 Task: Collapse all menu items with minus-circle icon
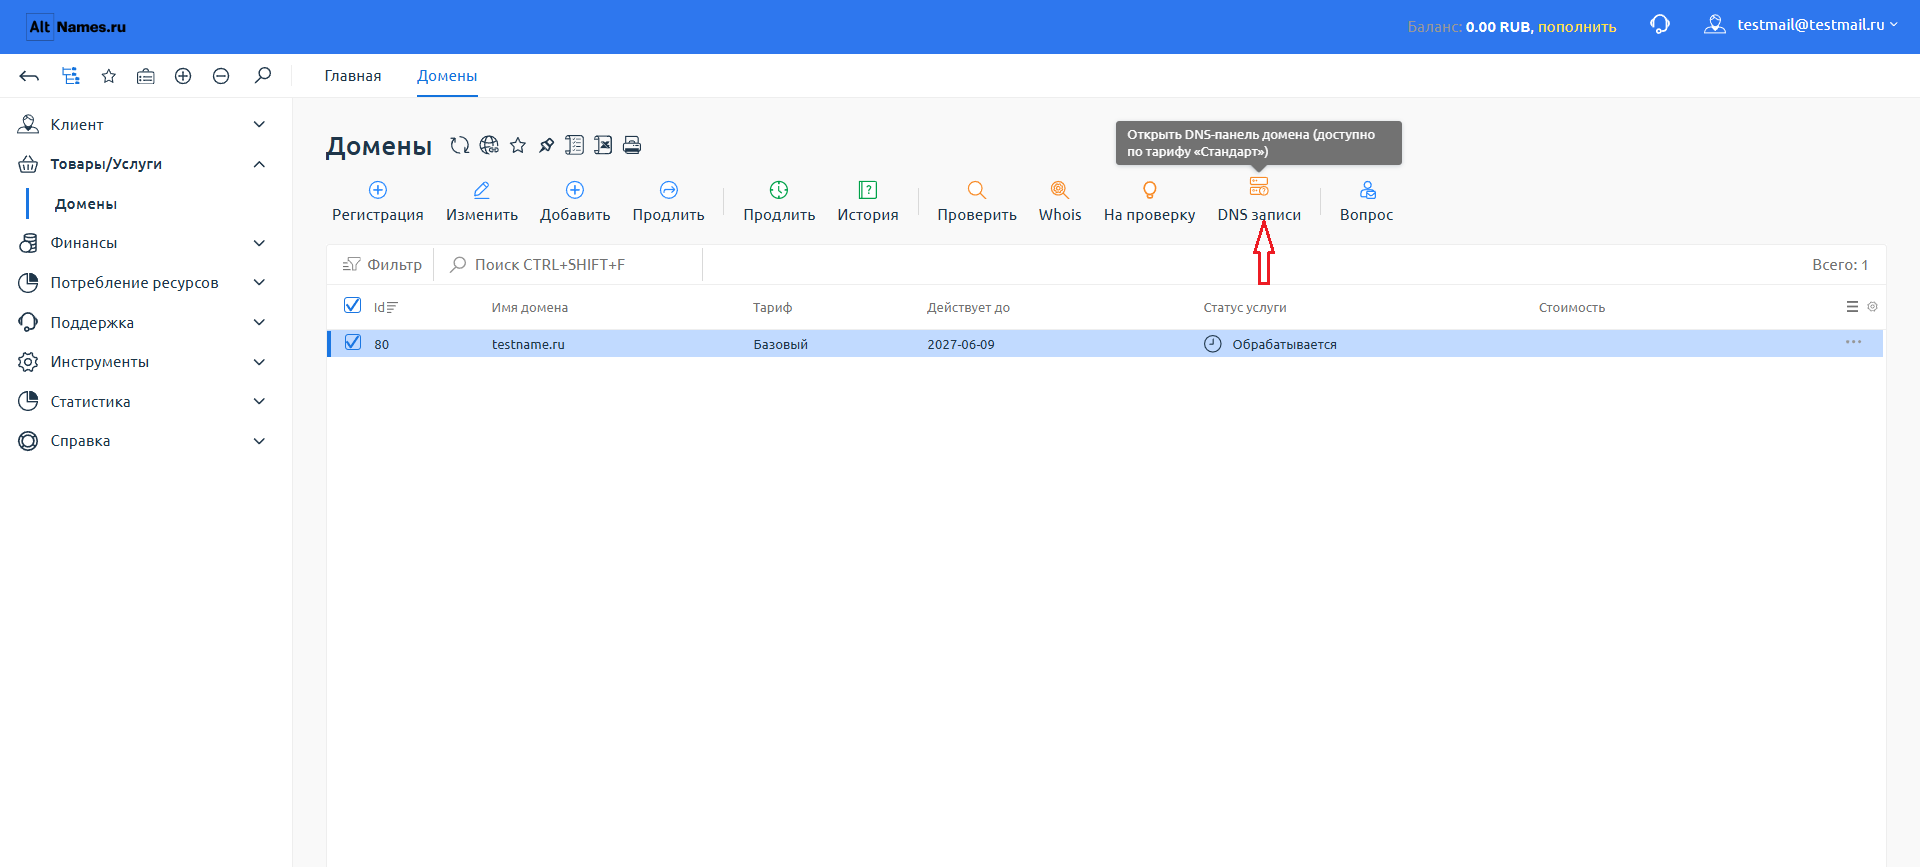point(221,76)
